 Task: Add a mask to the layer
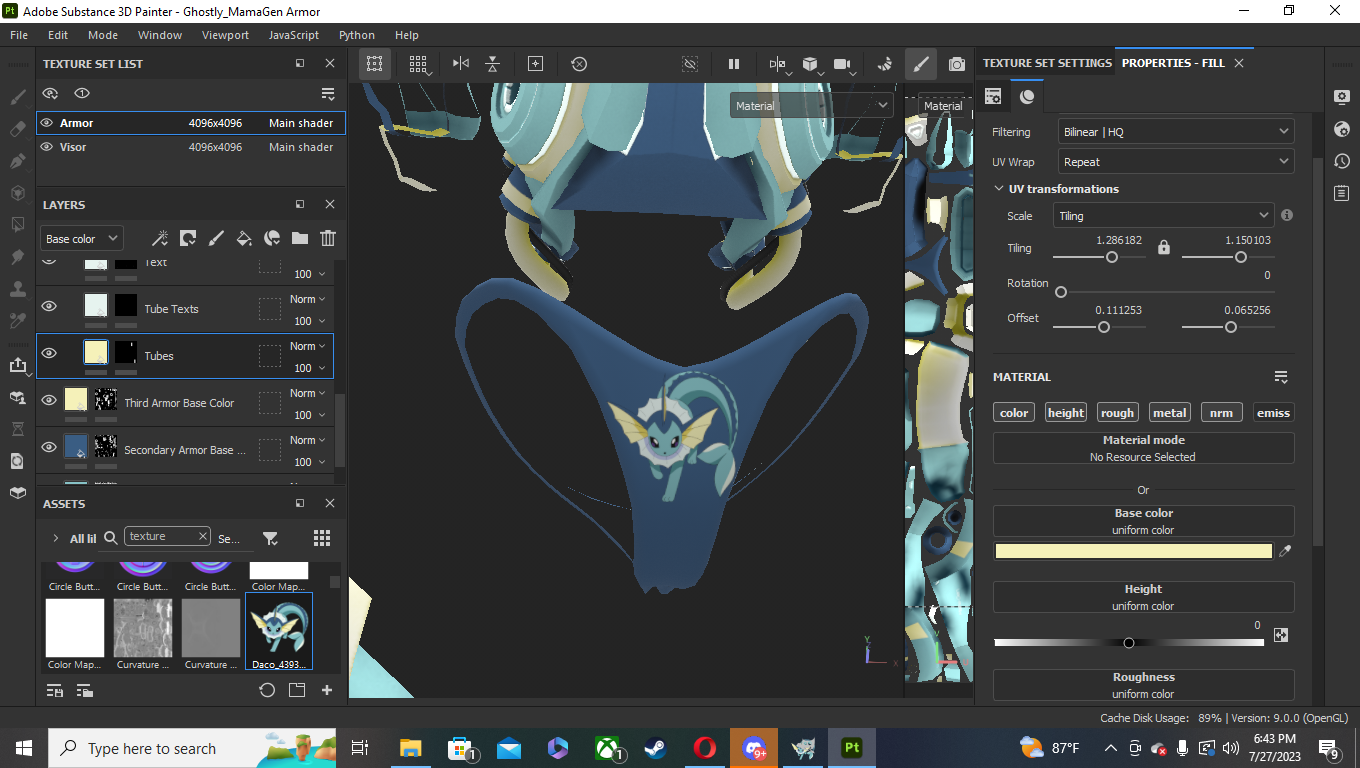pyautogui.click(x=188, y=238)
